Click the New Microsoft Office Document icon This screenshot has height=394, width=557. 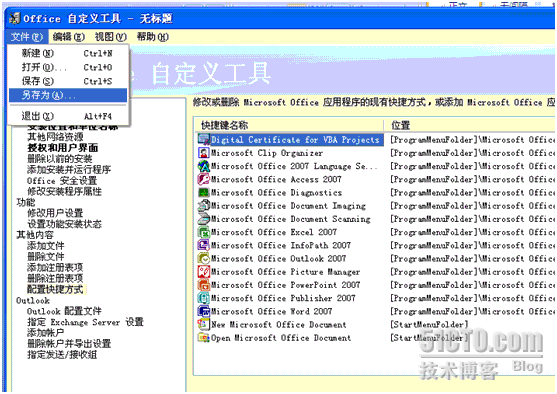[x=204, y=324]
